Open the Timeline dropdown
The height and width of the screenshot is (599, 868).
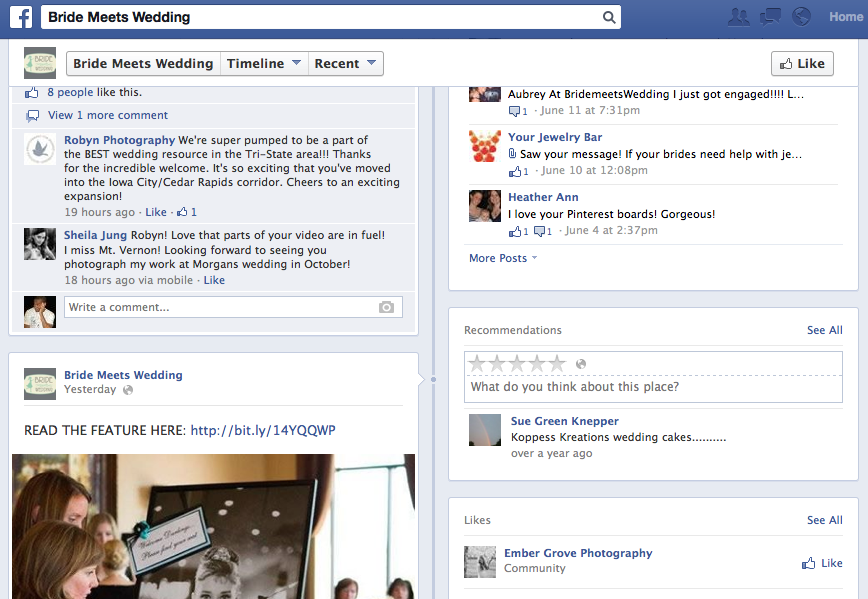[x=264, y=64]
